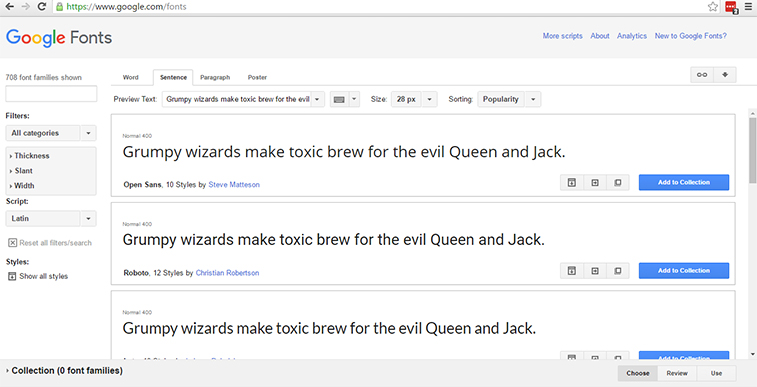Screen dimensions: 757x387
Task: Open Steve Matteson designer link
Action: (x=234, y=184)
